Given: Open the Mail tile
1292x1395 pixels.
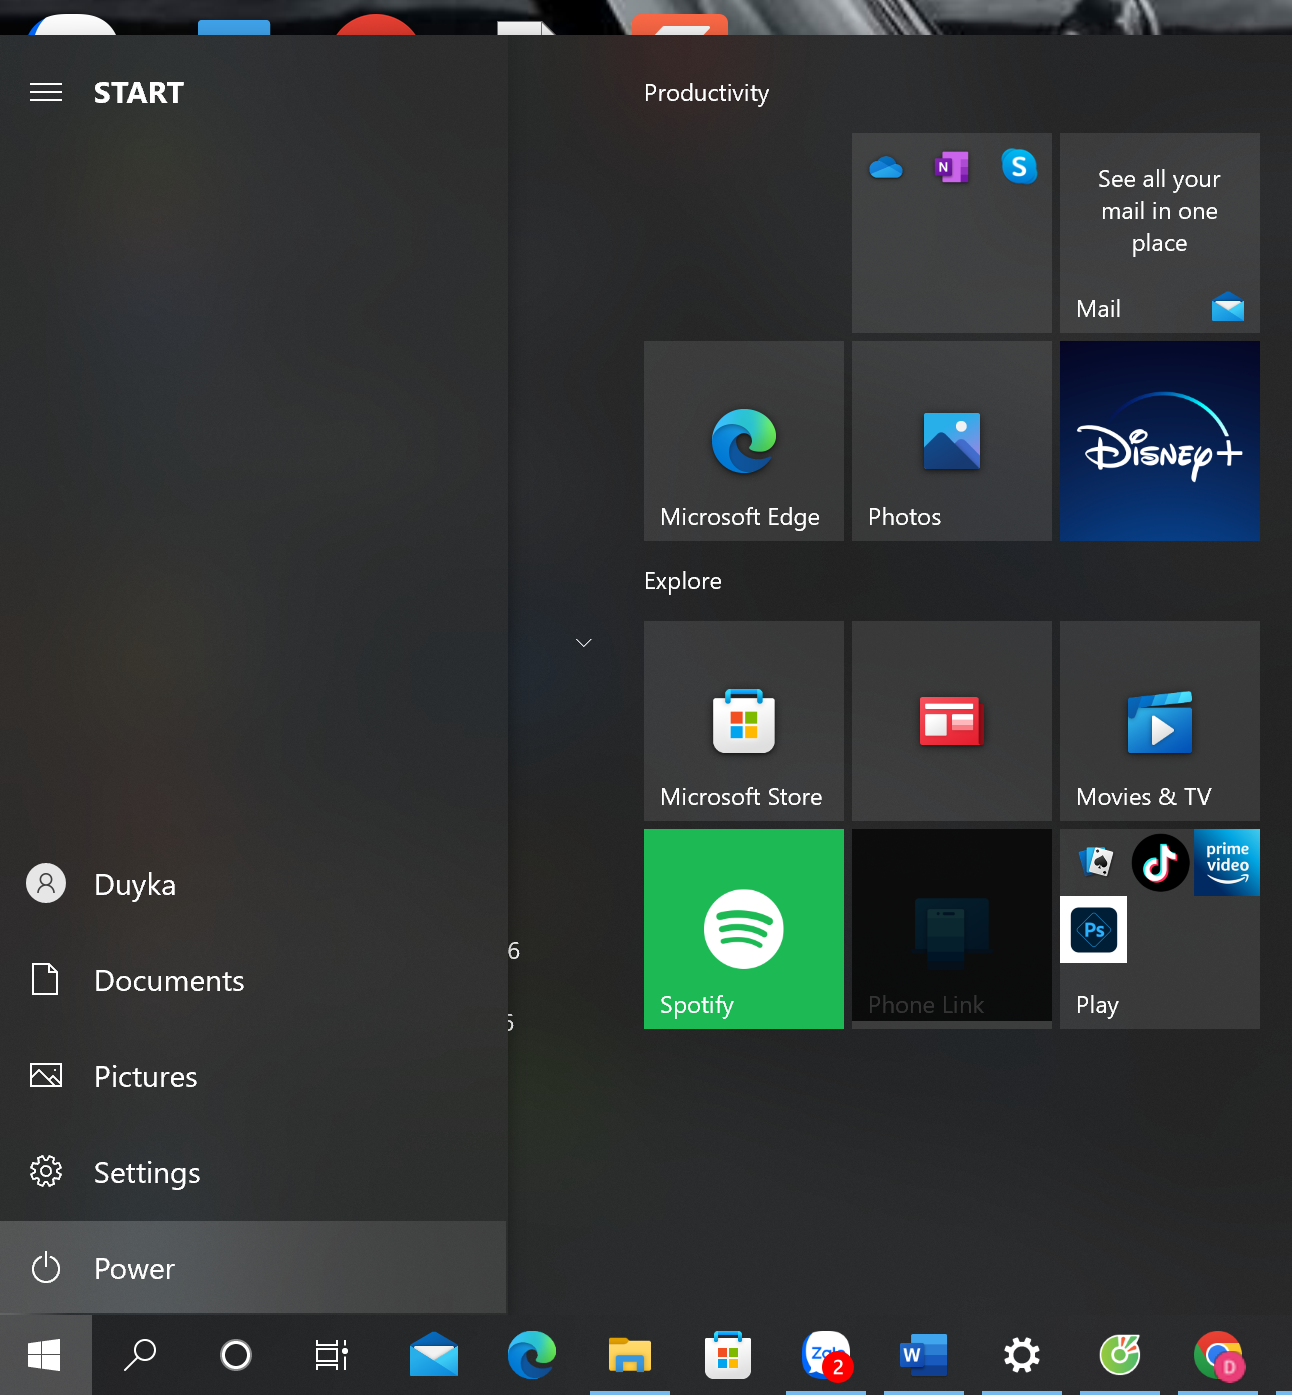Looking at the screenshot, I should tap(1160, 233).
